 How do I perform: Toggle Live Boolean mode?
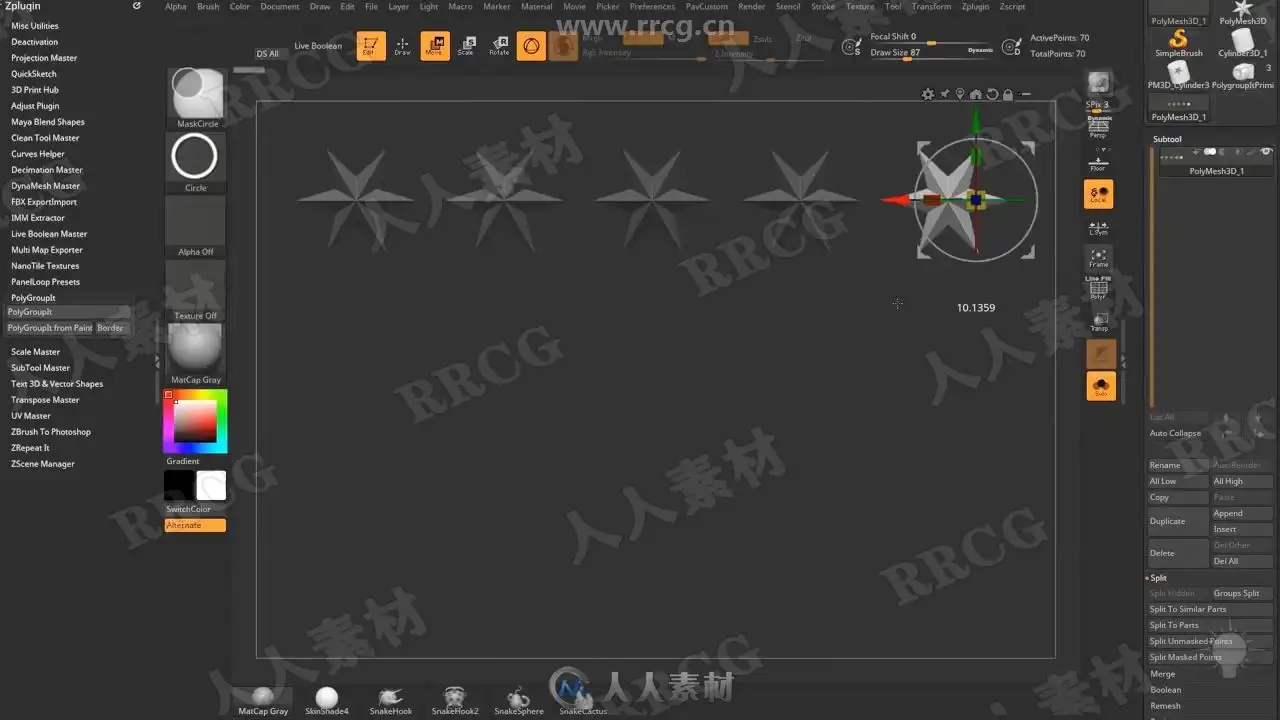(x=318, y=46)
